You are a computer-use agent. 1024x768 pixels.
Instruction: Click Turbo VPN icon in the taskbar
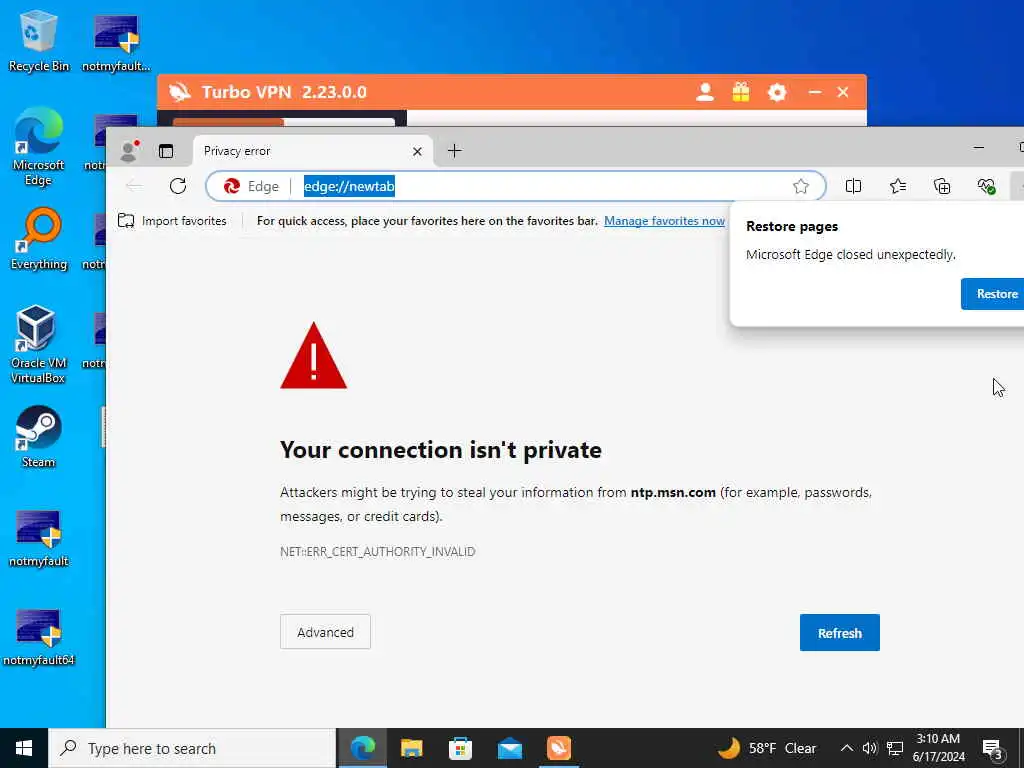(x=558, y=748)
